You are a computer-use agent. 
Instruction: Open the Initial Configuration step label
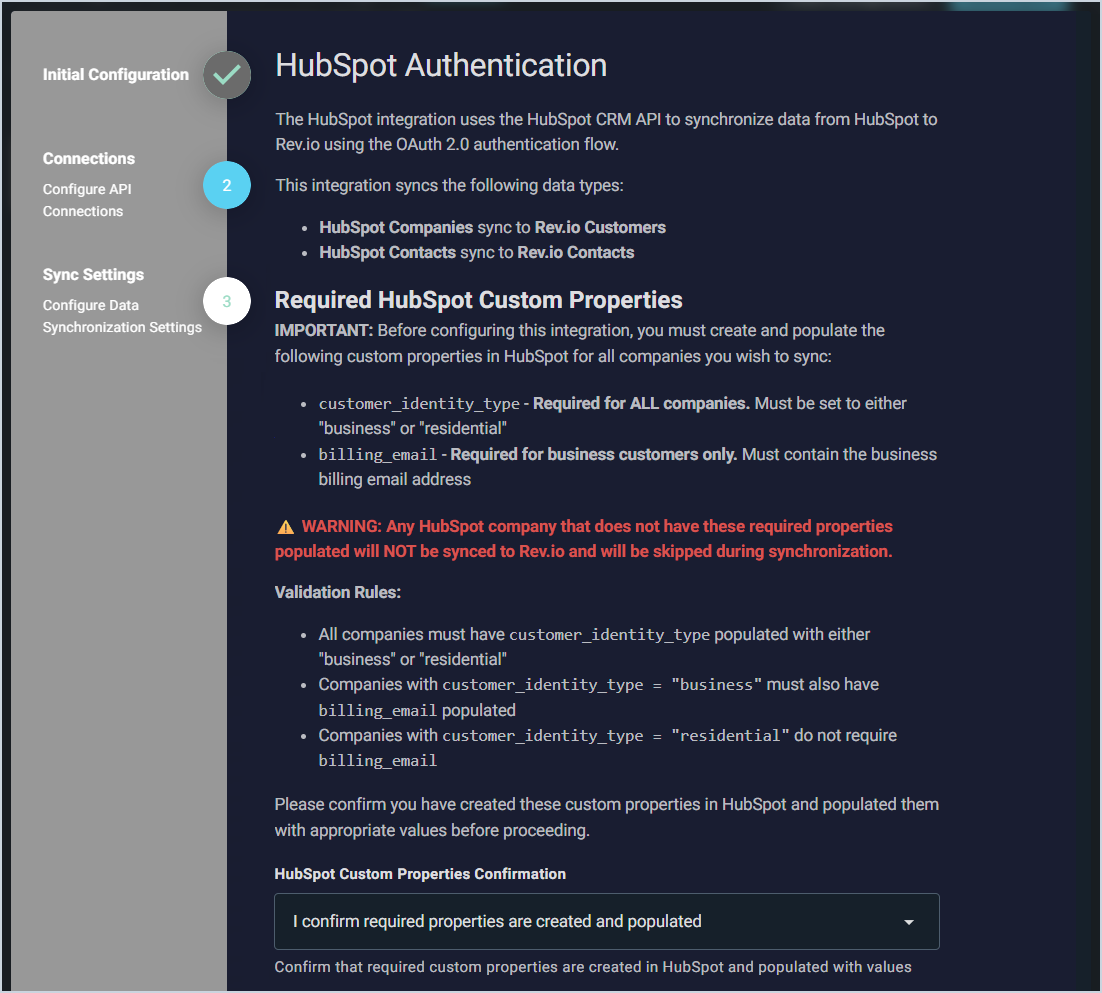(116, 74)
